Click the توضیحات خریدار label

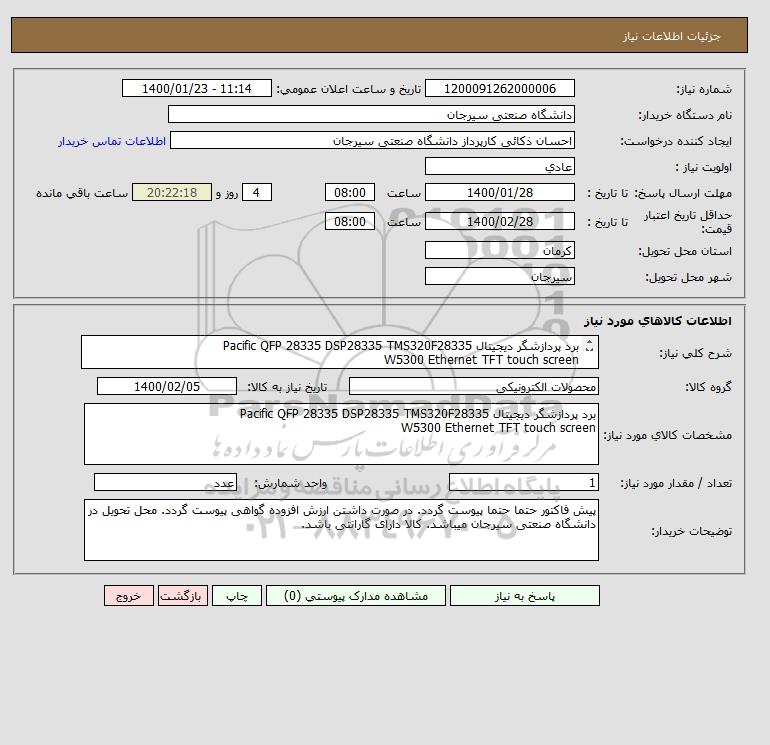click(x=691, y=531)
